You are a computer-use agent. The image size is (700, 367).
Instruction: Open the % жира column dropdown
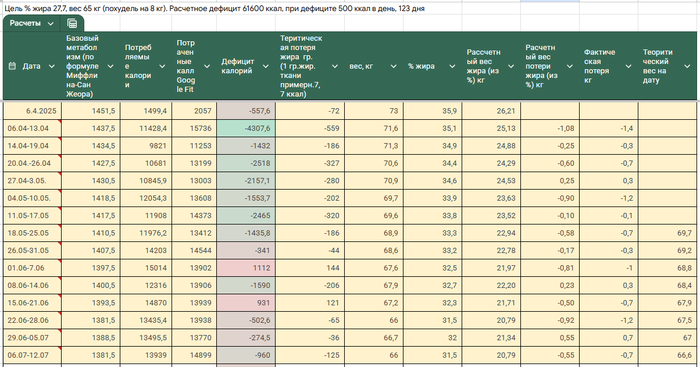(x=452, y=66)
